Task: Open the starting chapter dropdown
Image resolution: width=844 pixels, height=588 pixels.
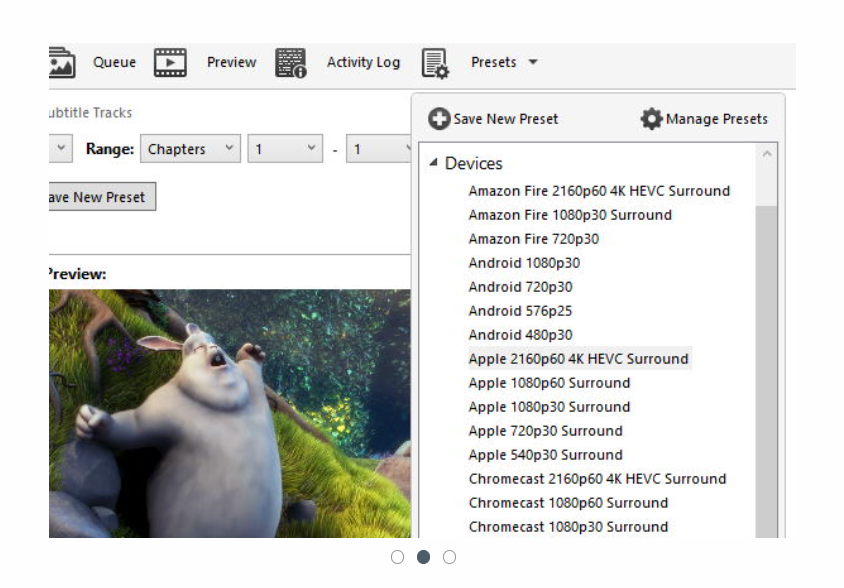Action: 285,149
